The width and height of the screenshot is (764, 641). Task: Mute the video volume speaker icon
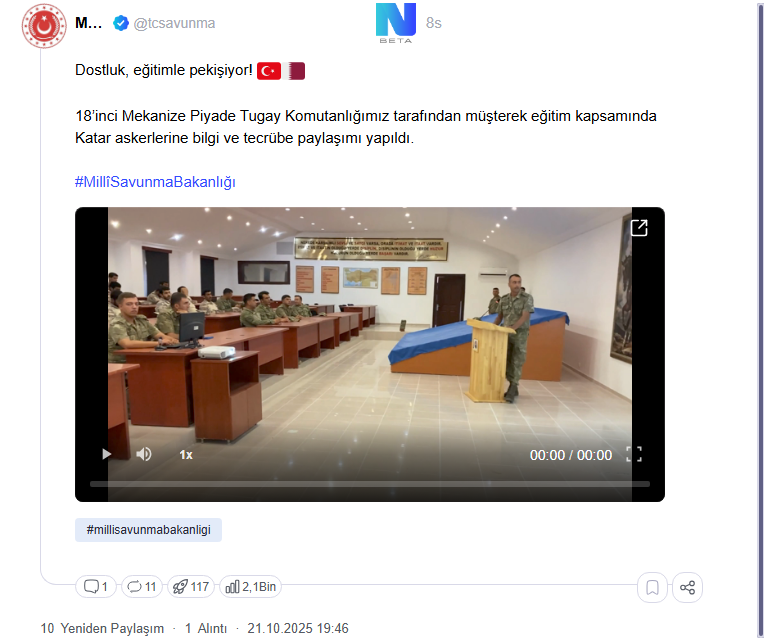144,454
